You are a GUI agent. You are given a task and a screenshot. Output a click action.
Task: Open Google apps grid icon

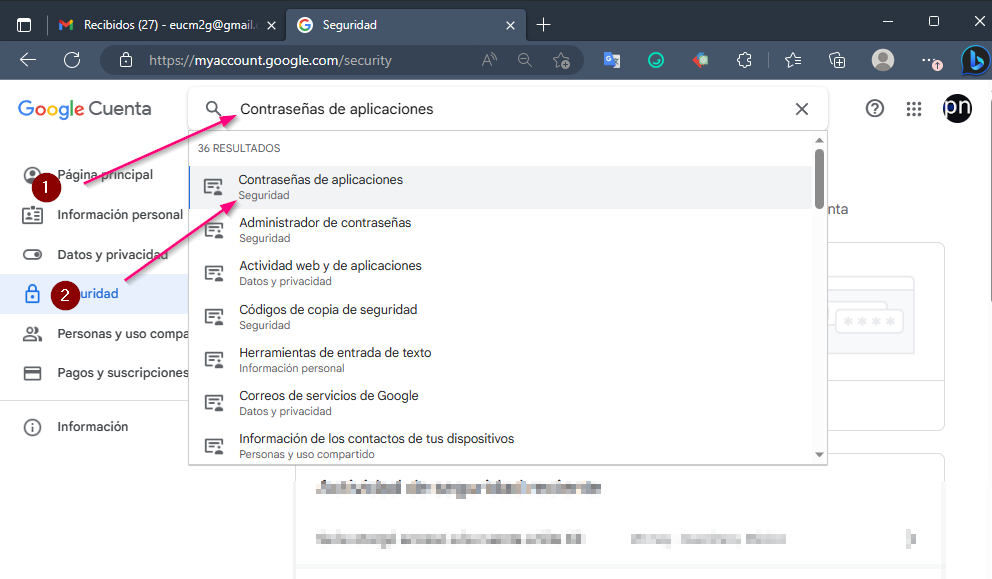pos(914,109)
